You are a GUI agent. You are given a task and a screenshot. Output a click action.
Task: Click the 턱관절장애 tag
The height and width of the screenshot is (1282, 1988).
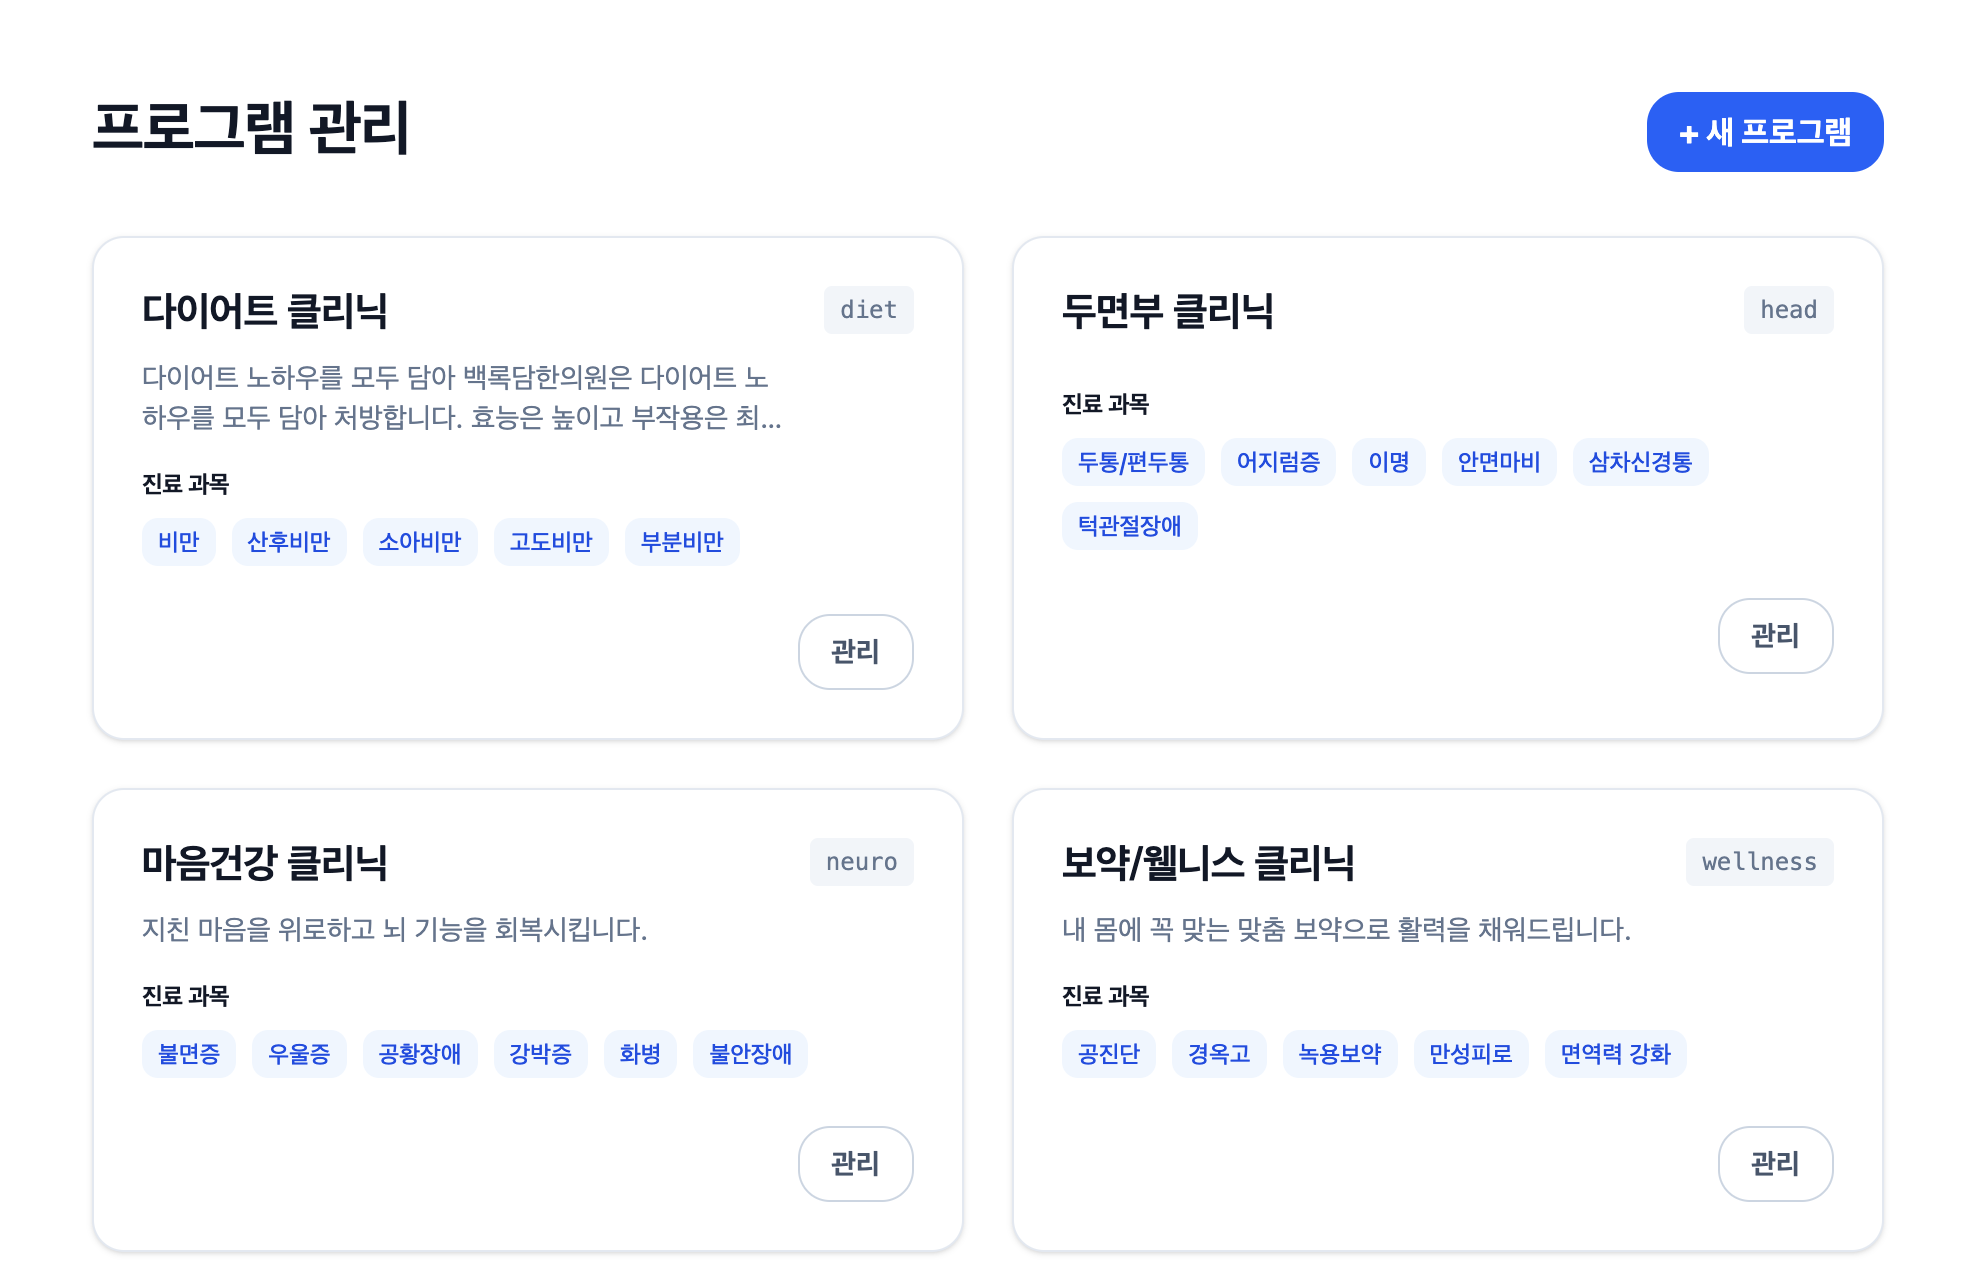tap(1129, 526)
